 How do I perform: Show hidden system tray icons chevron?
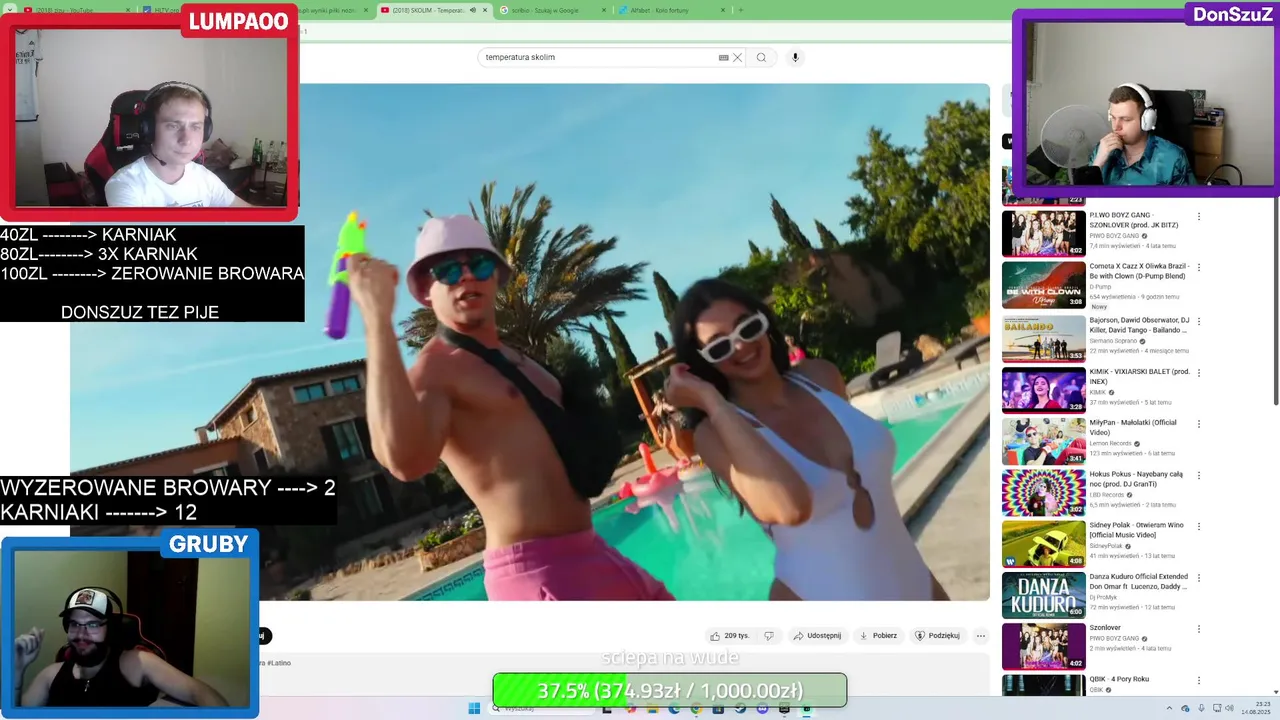point(1171,709)
